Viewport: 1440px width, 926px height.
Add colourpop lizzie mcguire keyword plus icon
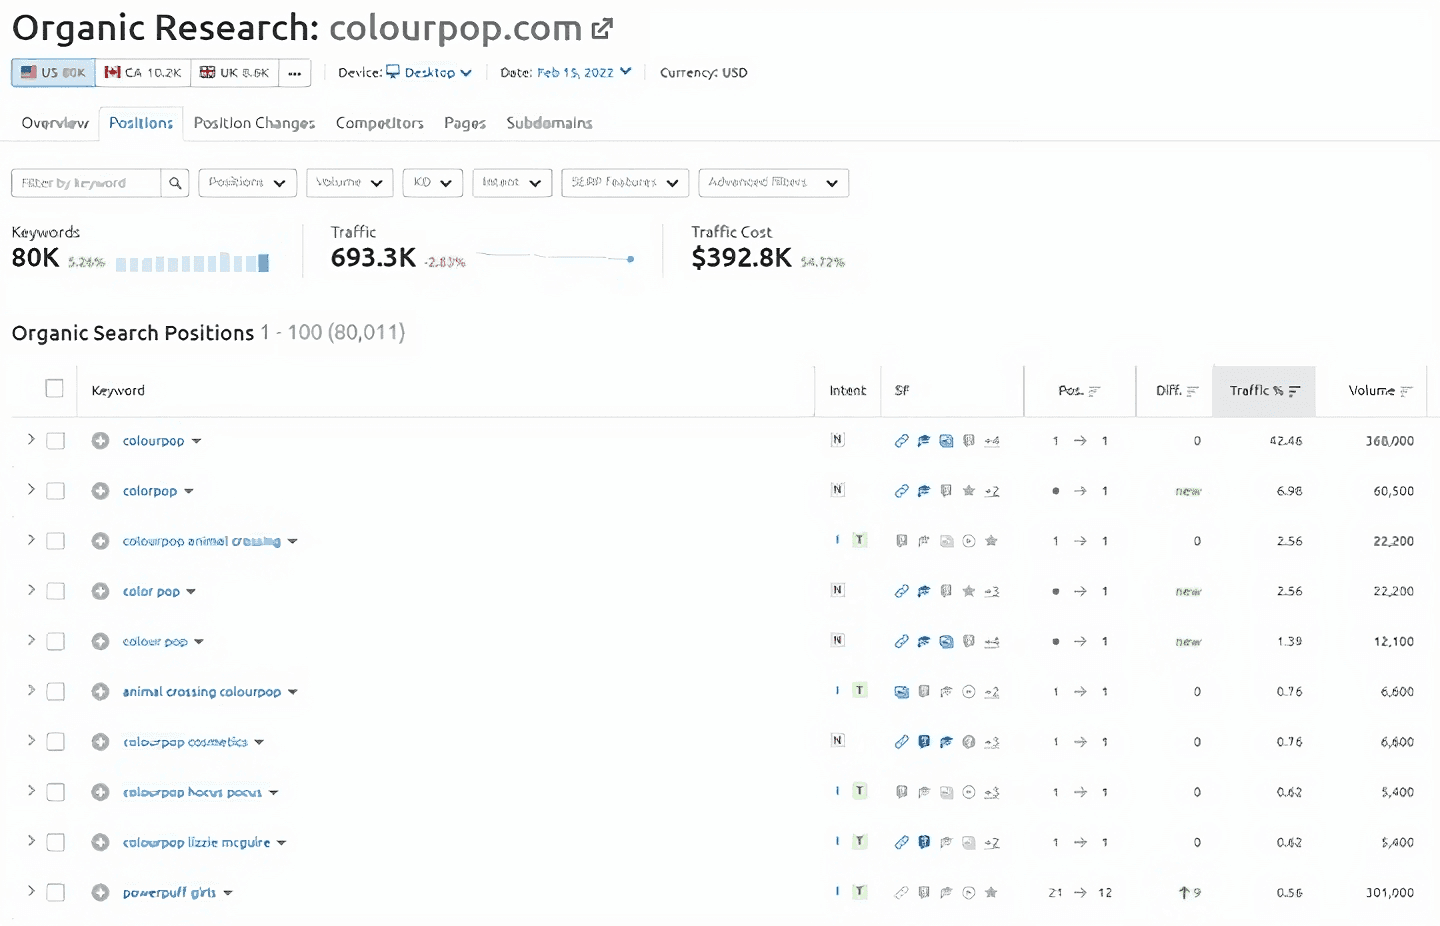pyautogui.click(x=100, y=842)
